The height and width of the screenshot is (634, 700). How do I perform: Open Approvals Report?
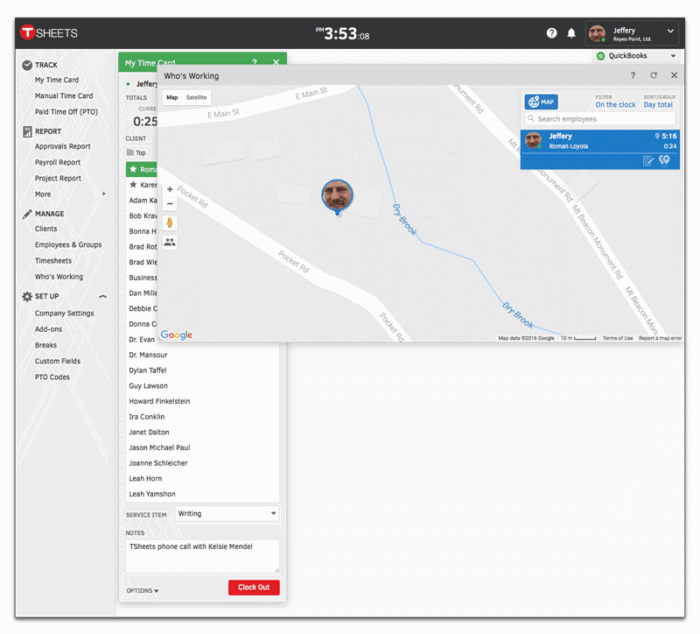pyautogui.click(x=62, y=146)
